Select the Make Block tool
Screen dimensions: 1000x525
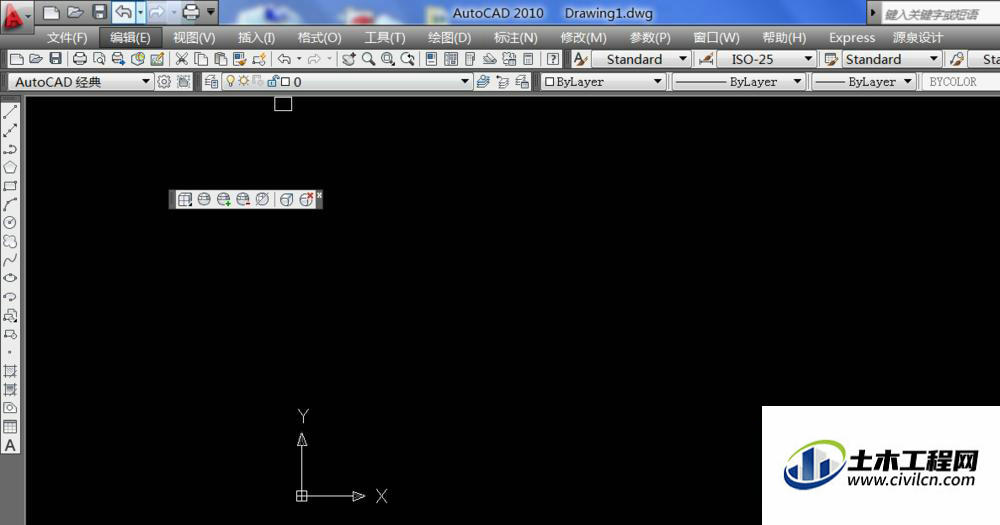[x=10, y=334]
